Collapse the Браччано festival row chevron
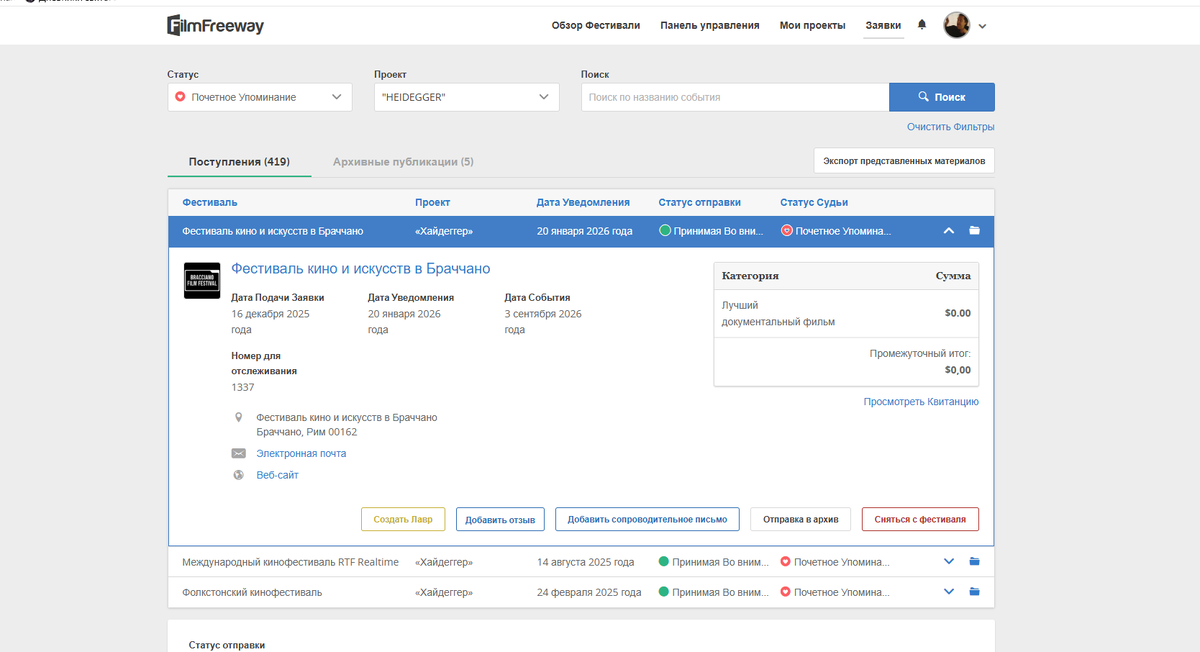Image resolution: width=1200 pixels, height=652 pixels. pos(949,231)
